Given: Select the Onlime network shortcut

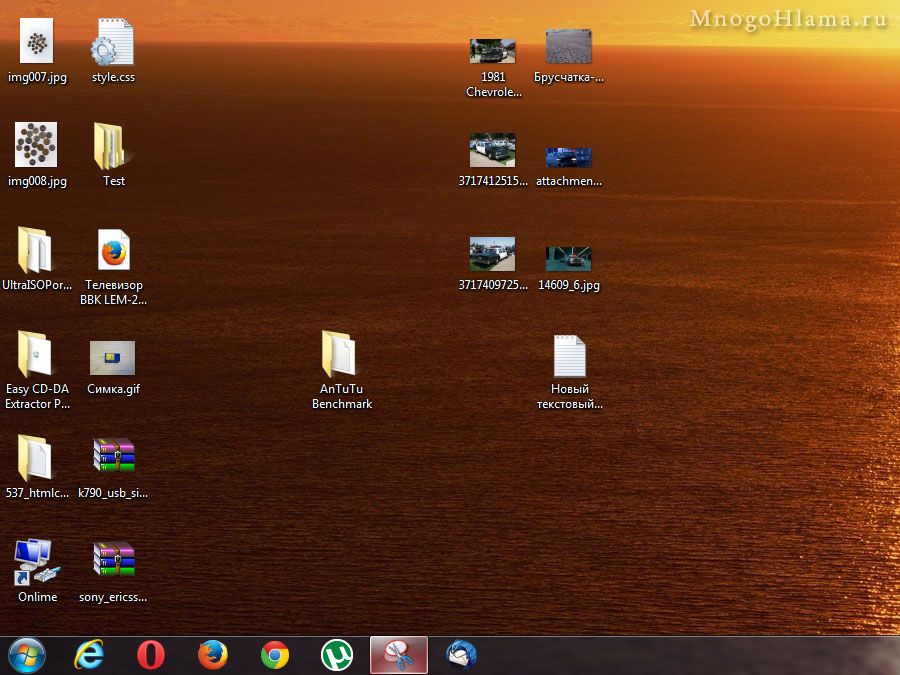Looking at the screenshot, I should (37, 563).
